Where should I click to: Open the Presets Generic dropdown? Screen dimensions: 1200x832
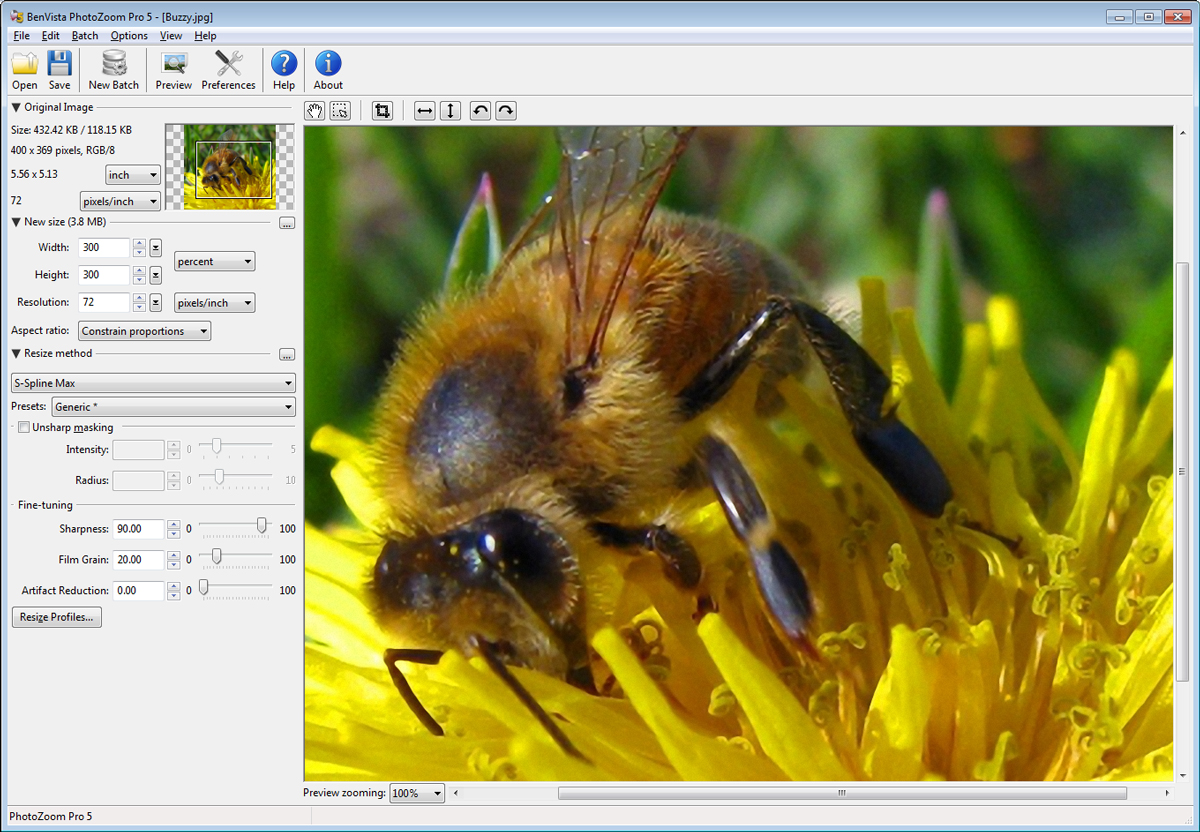point(174,407)
